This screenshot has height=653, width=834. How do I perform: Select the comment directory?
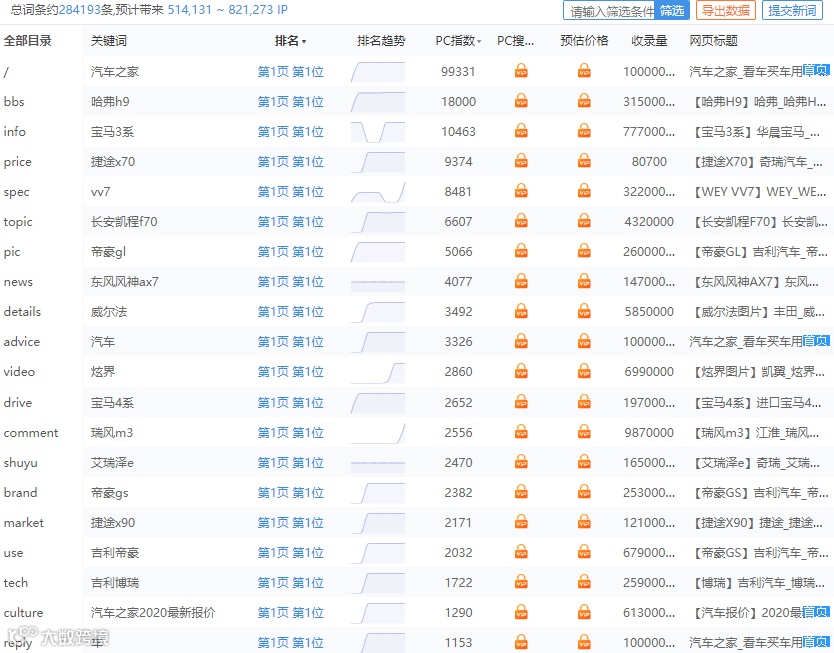coord(31,433)
